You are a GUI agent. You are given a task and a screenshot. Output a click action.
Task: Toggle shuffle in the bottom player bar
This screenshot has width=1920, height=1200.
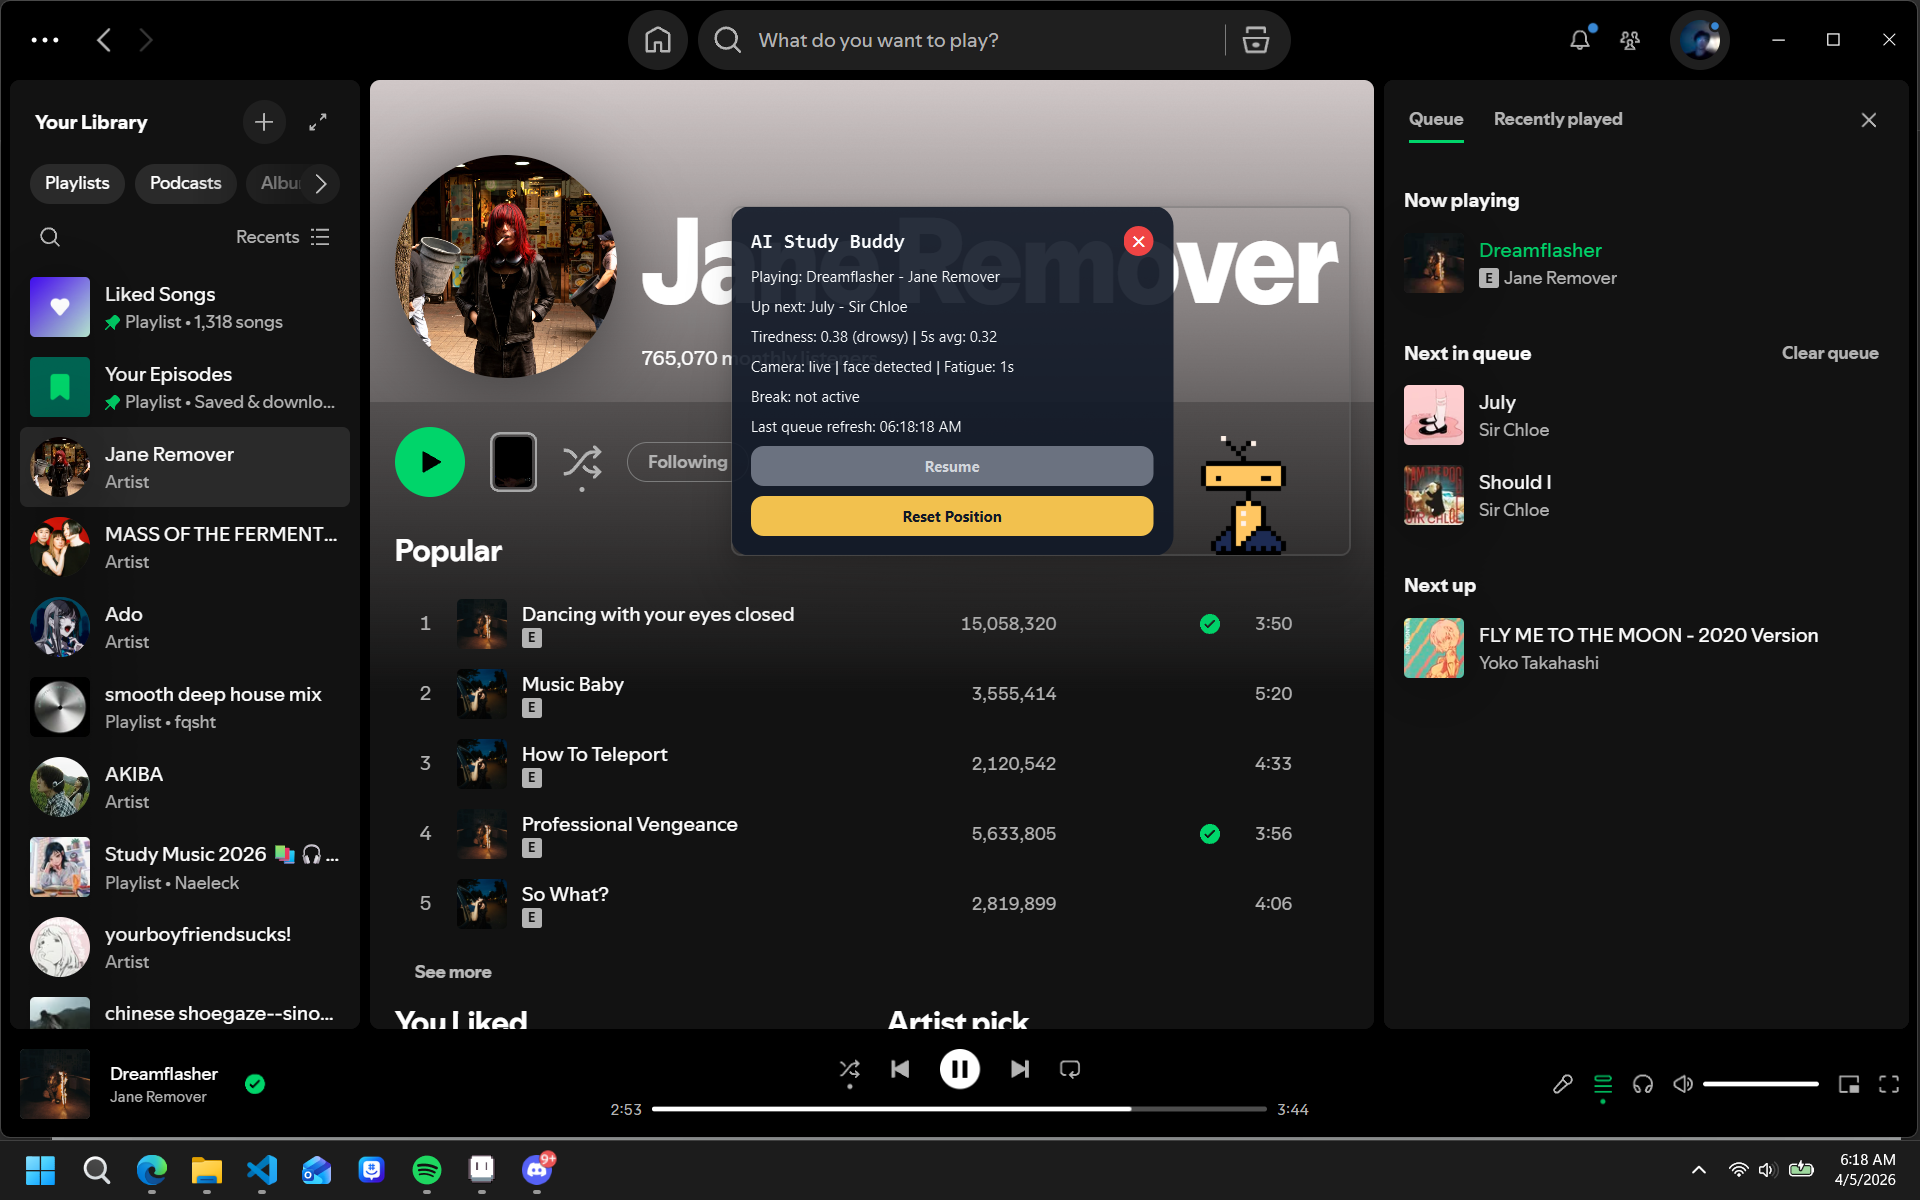coord(849,1069)
